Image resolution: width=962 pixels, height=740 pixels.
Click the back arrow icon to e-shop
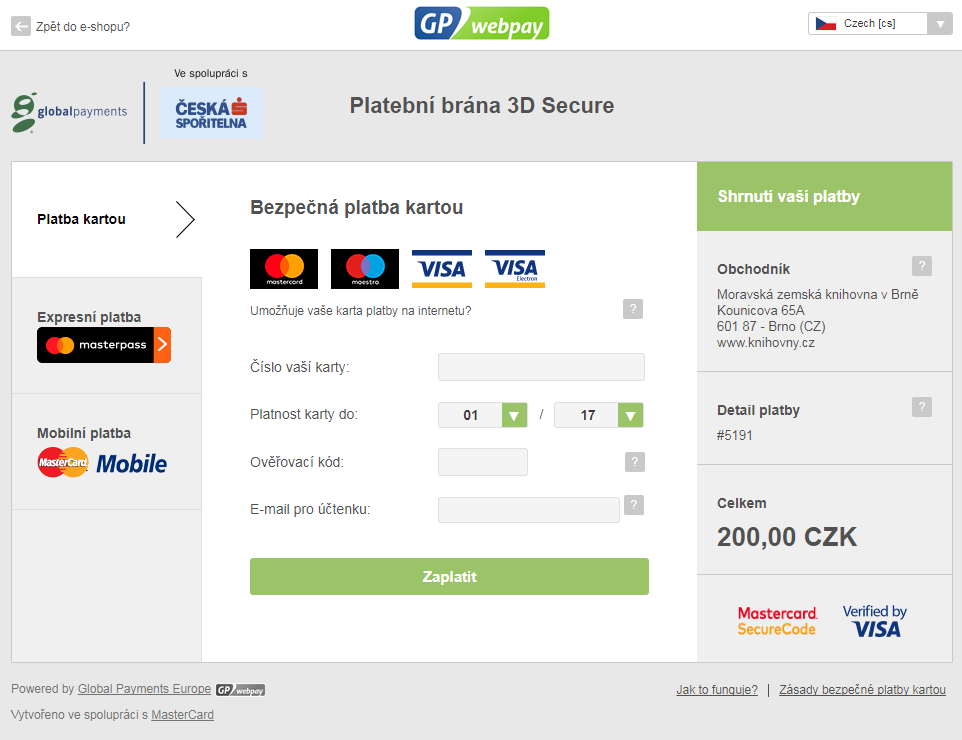coord(21,26)
